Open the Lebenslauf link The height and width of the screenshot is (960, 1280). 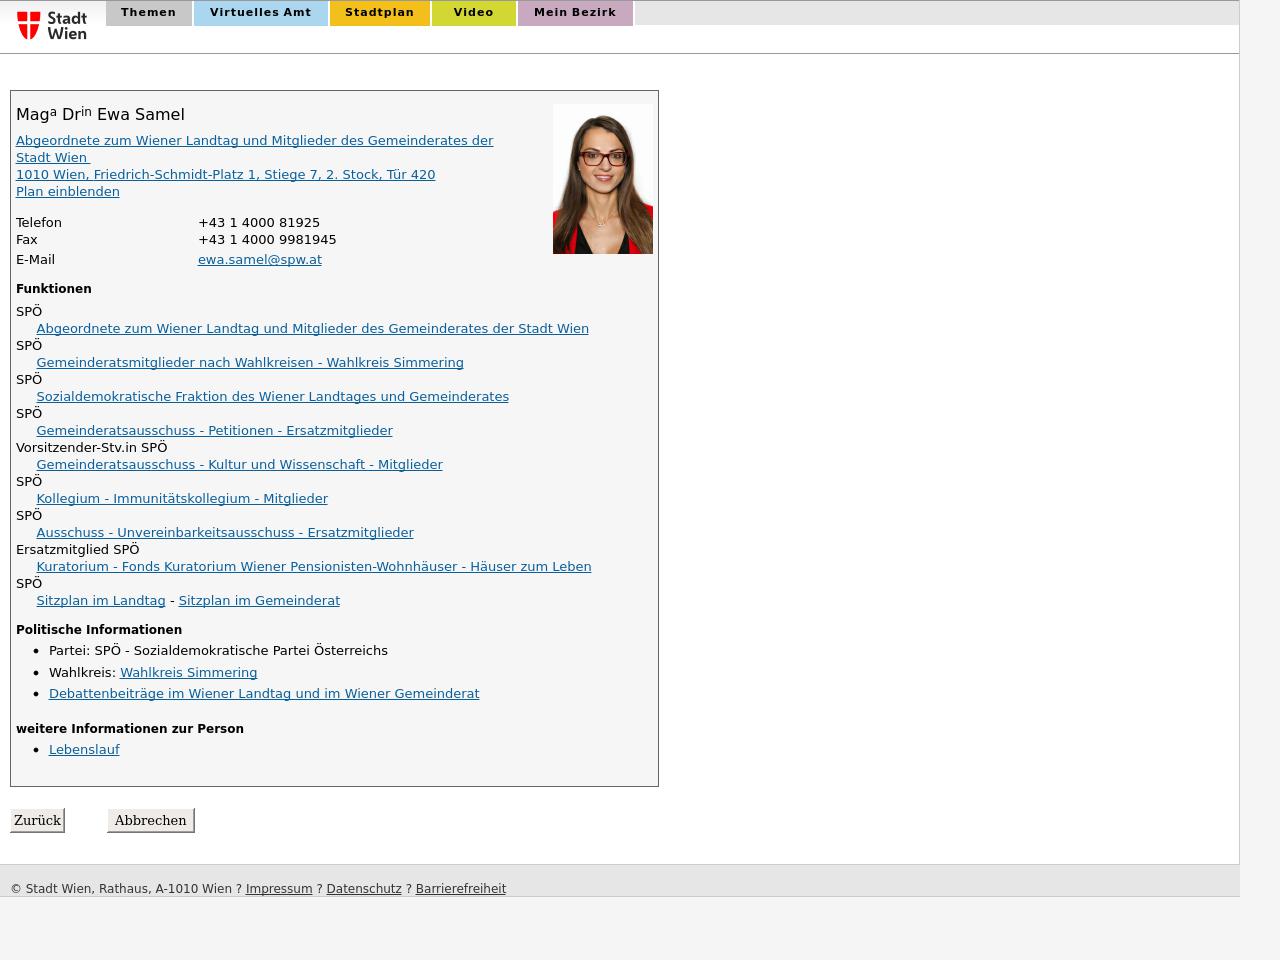pos(84,749)
